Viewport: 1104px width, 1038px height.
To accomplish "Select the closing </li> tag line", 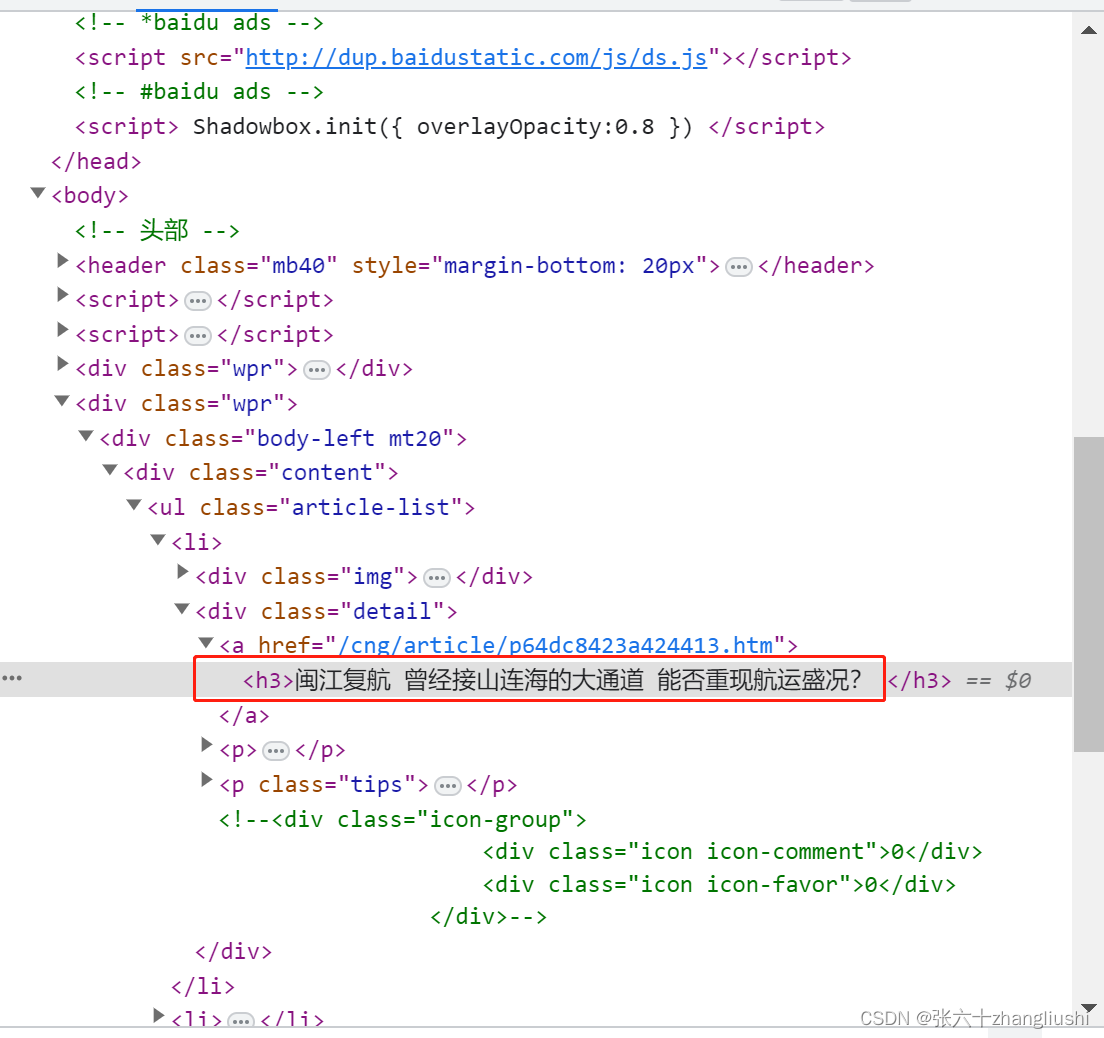I will click(x=203, y=987).
